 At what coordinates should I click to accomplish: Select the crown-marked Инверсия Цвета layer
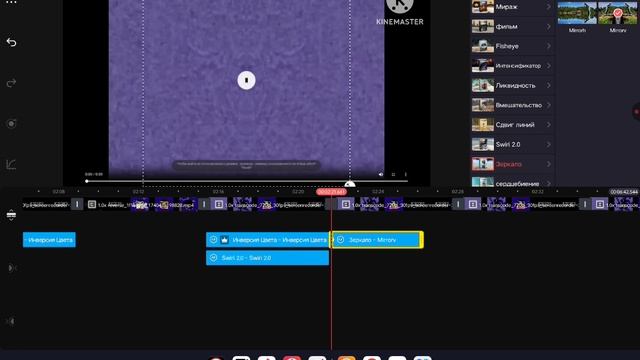pyautogui.click(x=267, y=240)
